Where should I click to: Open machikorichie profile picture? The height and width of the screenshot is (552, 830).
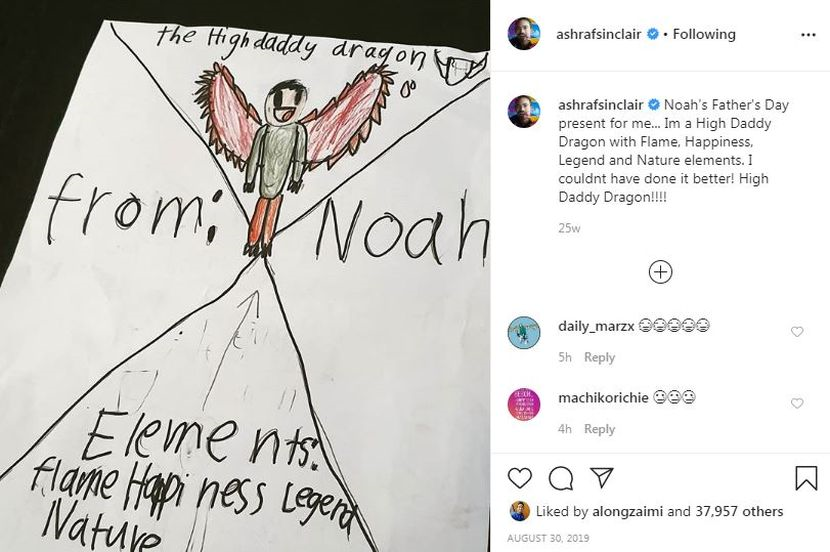tap(524, 404)
